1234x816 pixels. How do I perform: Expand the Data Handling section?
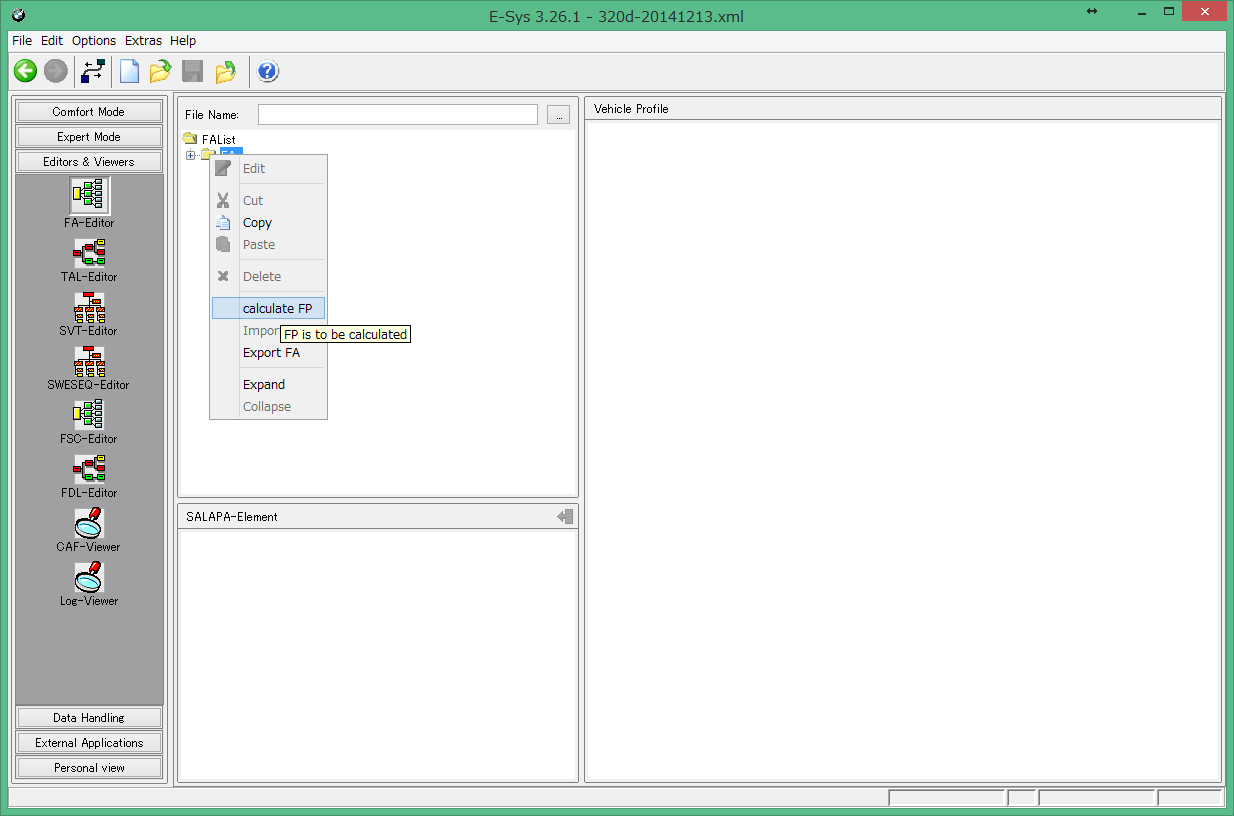click(89, 718)
